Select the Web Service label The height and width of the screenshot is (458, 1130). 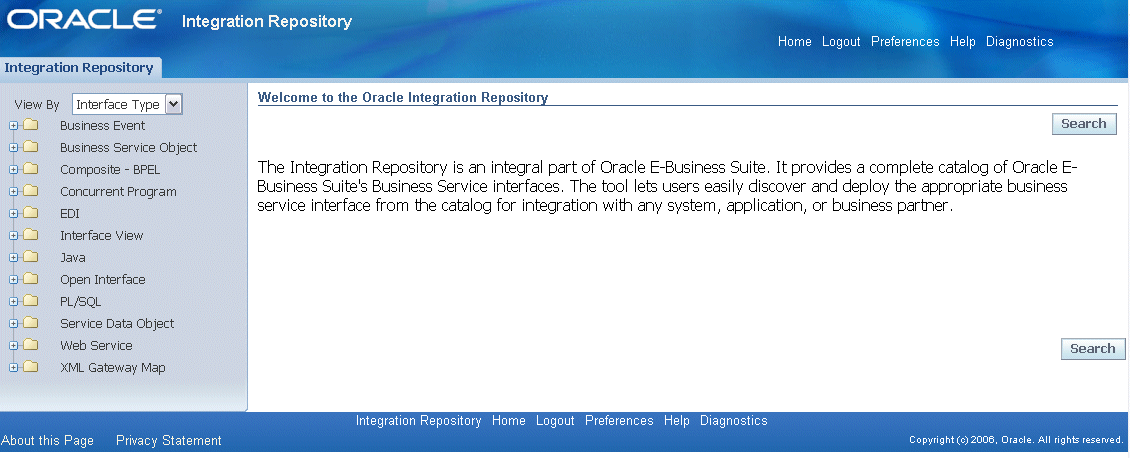tap(96, 345)
